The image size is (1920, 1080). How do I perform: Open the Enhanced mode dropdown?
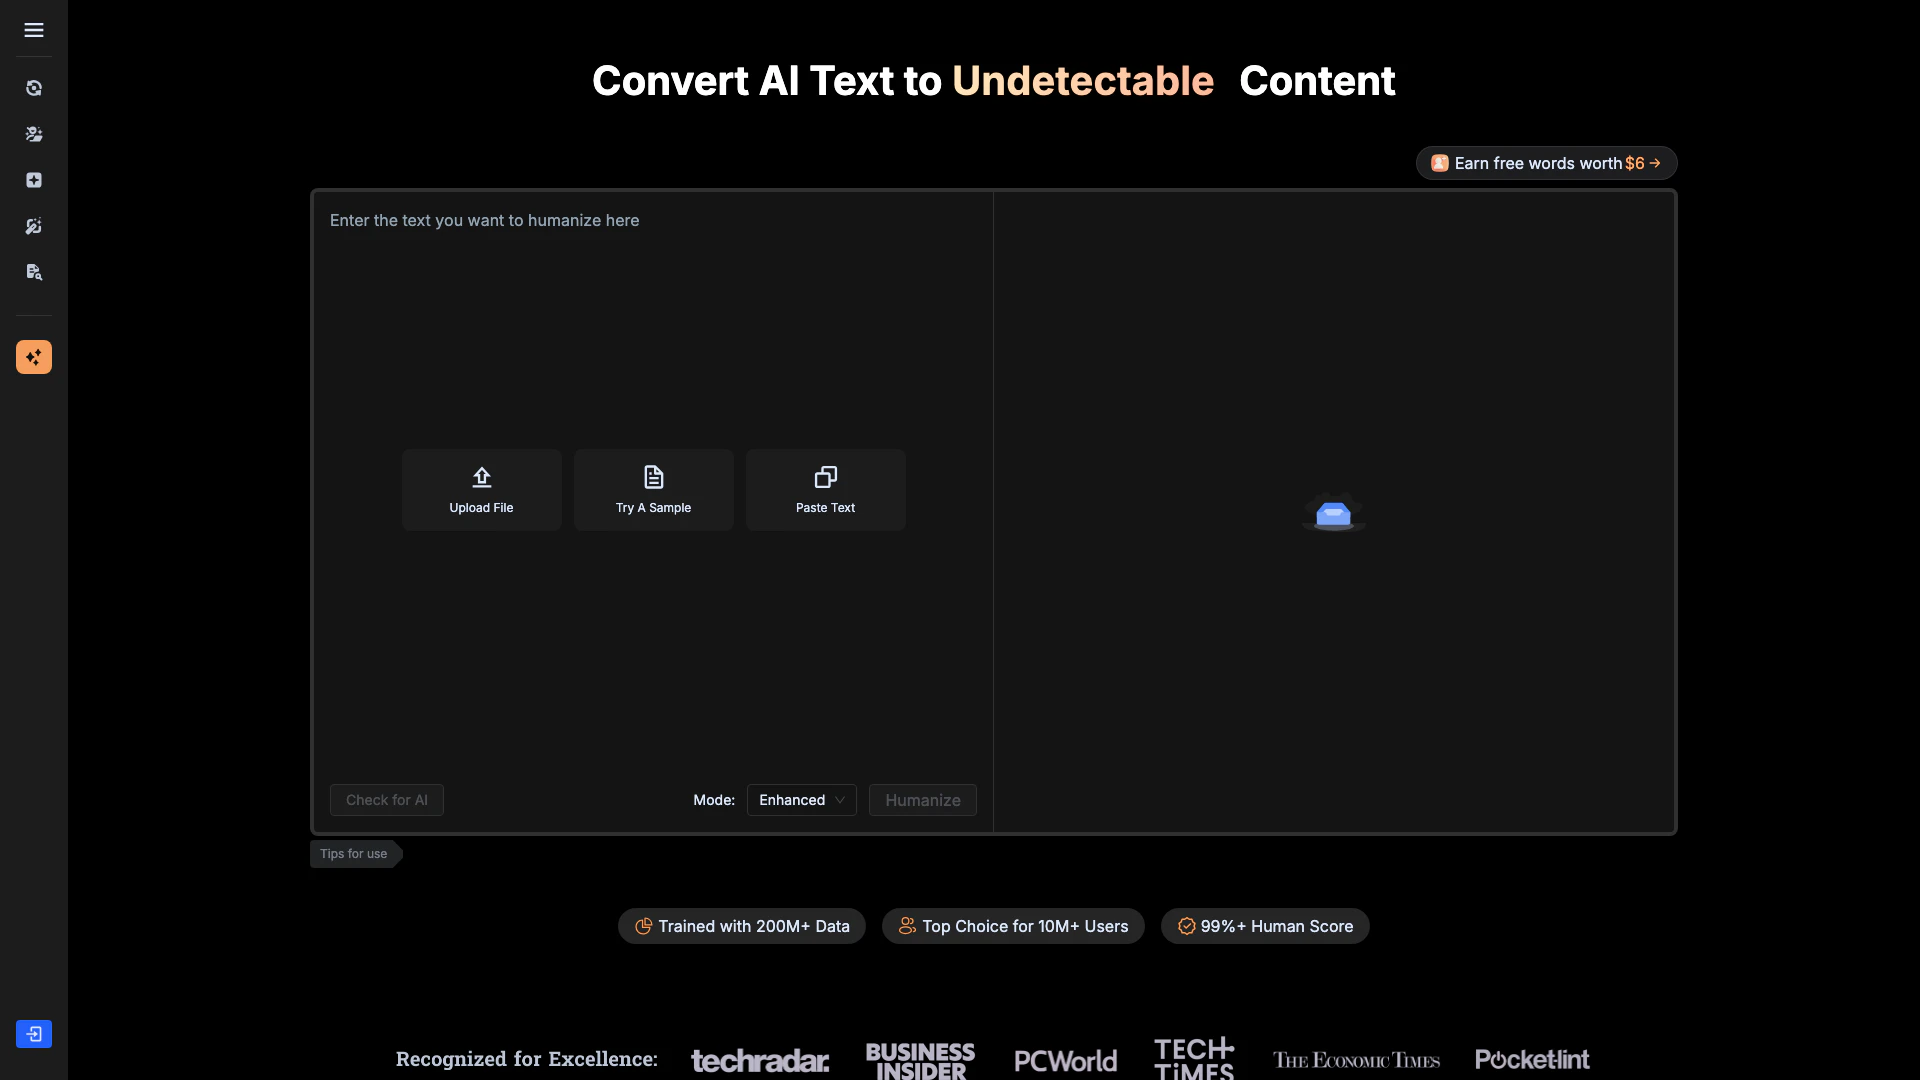801,800
